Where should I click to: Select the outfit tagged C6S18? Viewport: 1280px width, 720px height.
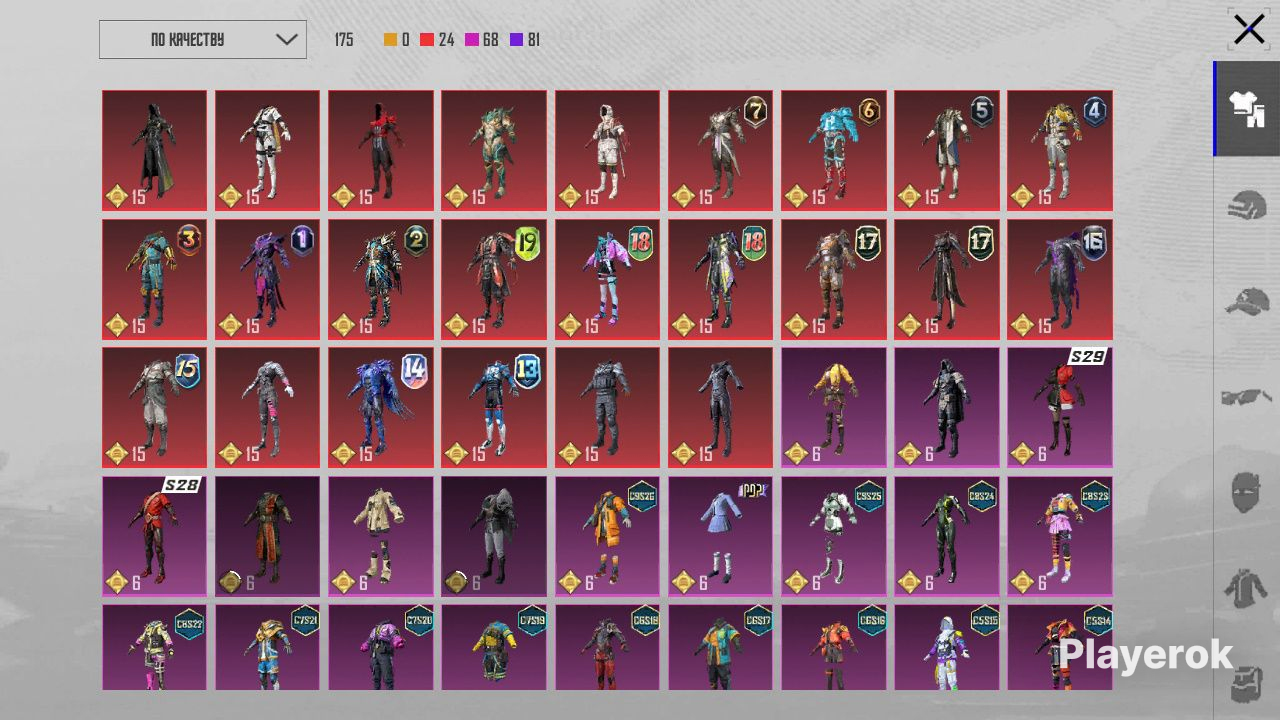[x=607, y=647]
